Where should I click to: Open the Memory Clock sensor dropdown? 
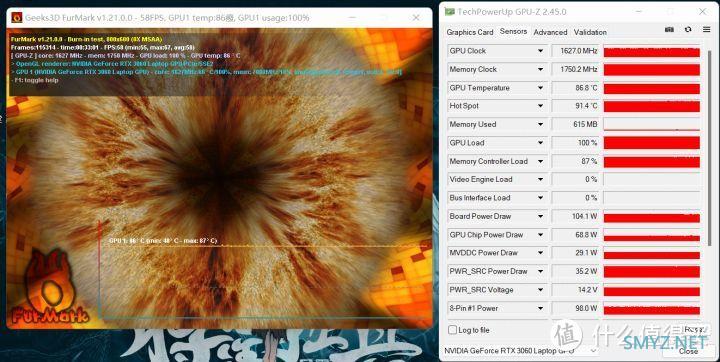tap(540, 69)
